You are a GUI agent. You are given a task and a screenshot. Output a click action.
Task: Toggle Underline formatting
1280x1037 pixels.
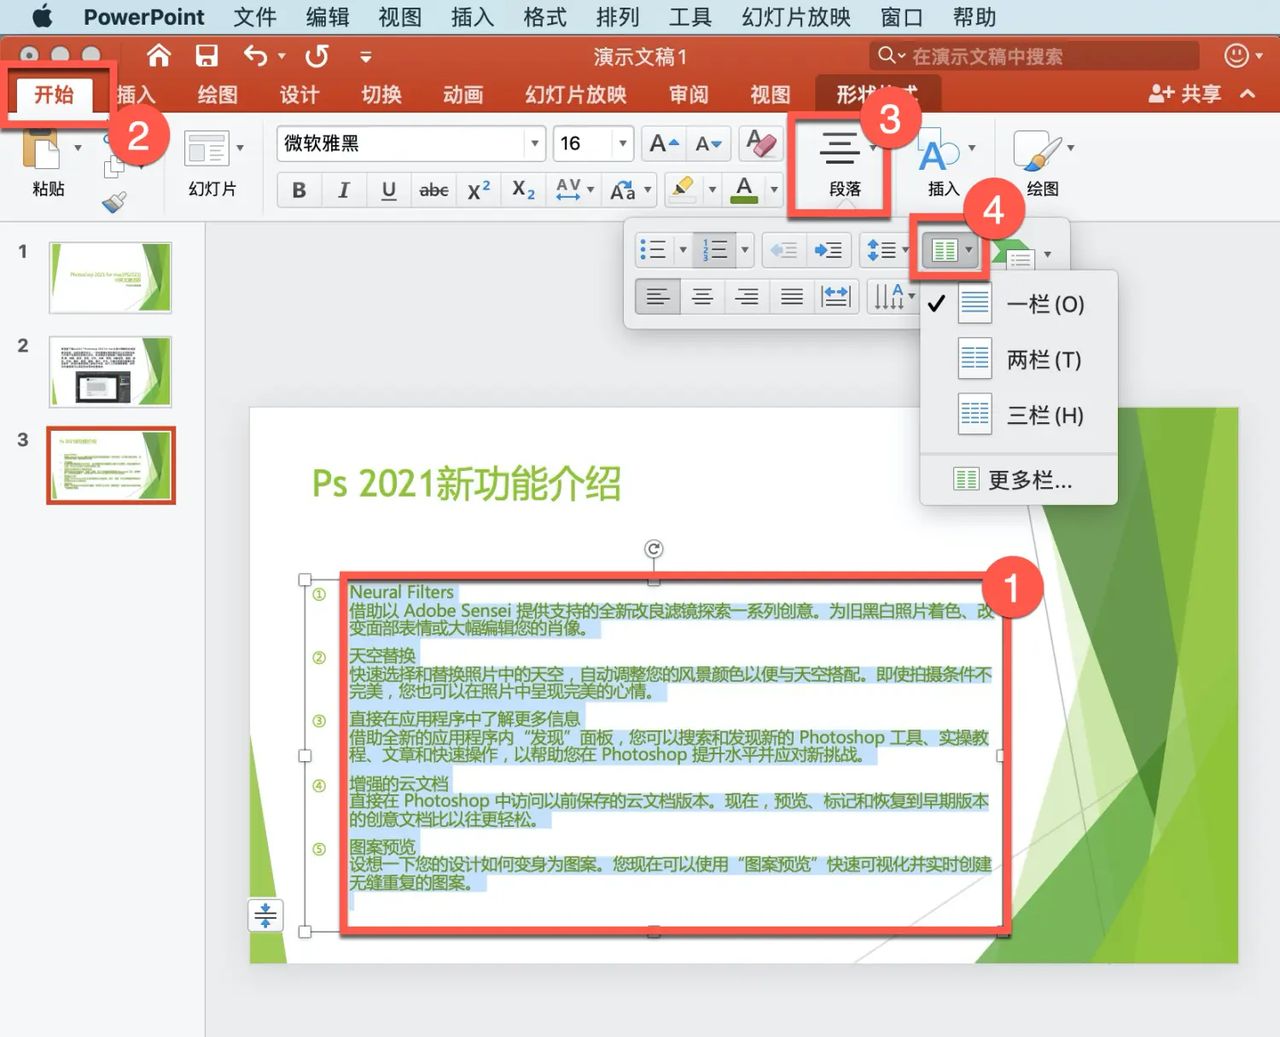pos(389,190)
